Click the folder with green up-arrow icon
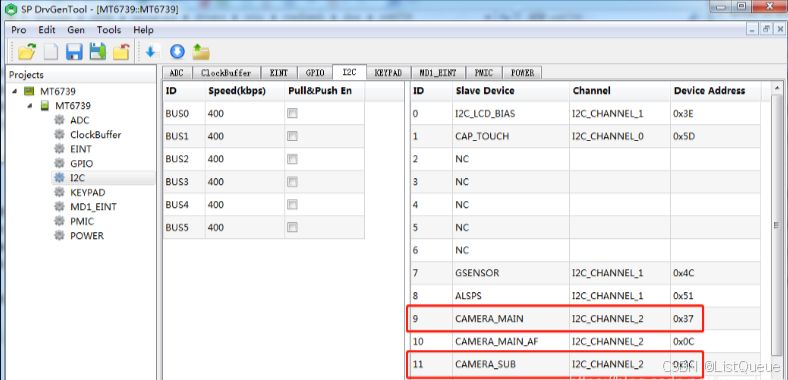This screenshot has height=380, width=788. 201,51
